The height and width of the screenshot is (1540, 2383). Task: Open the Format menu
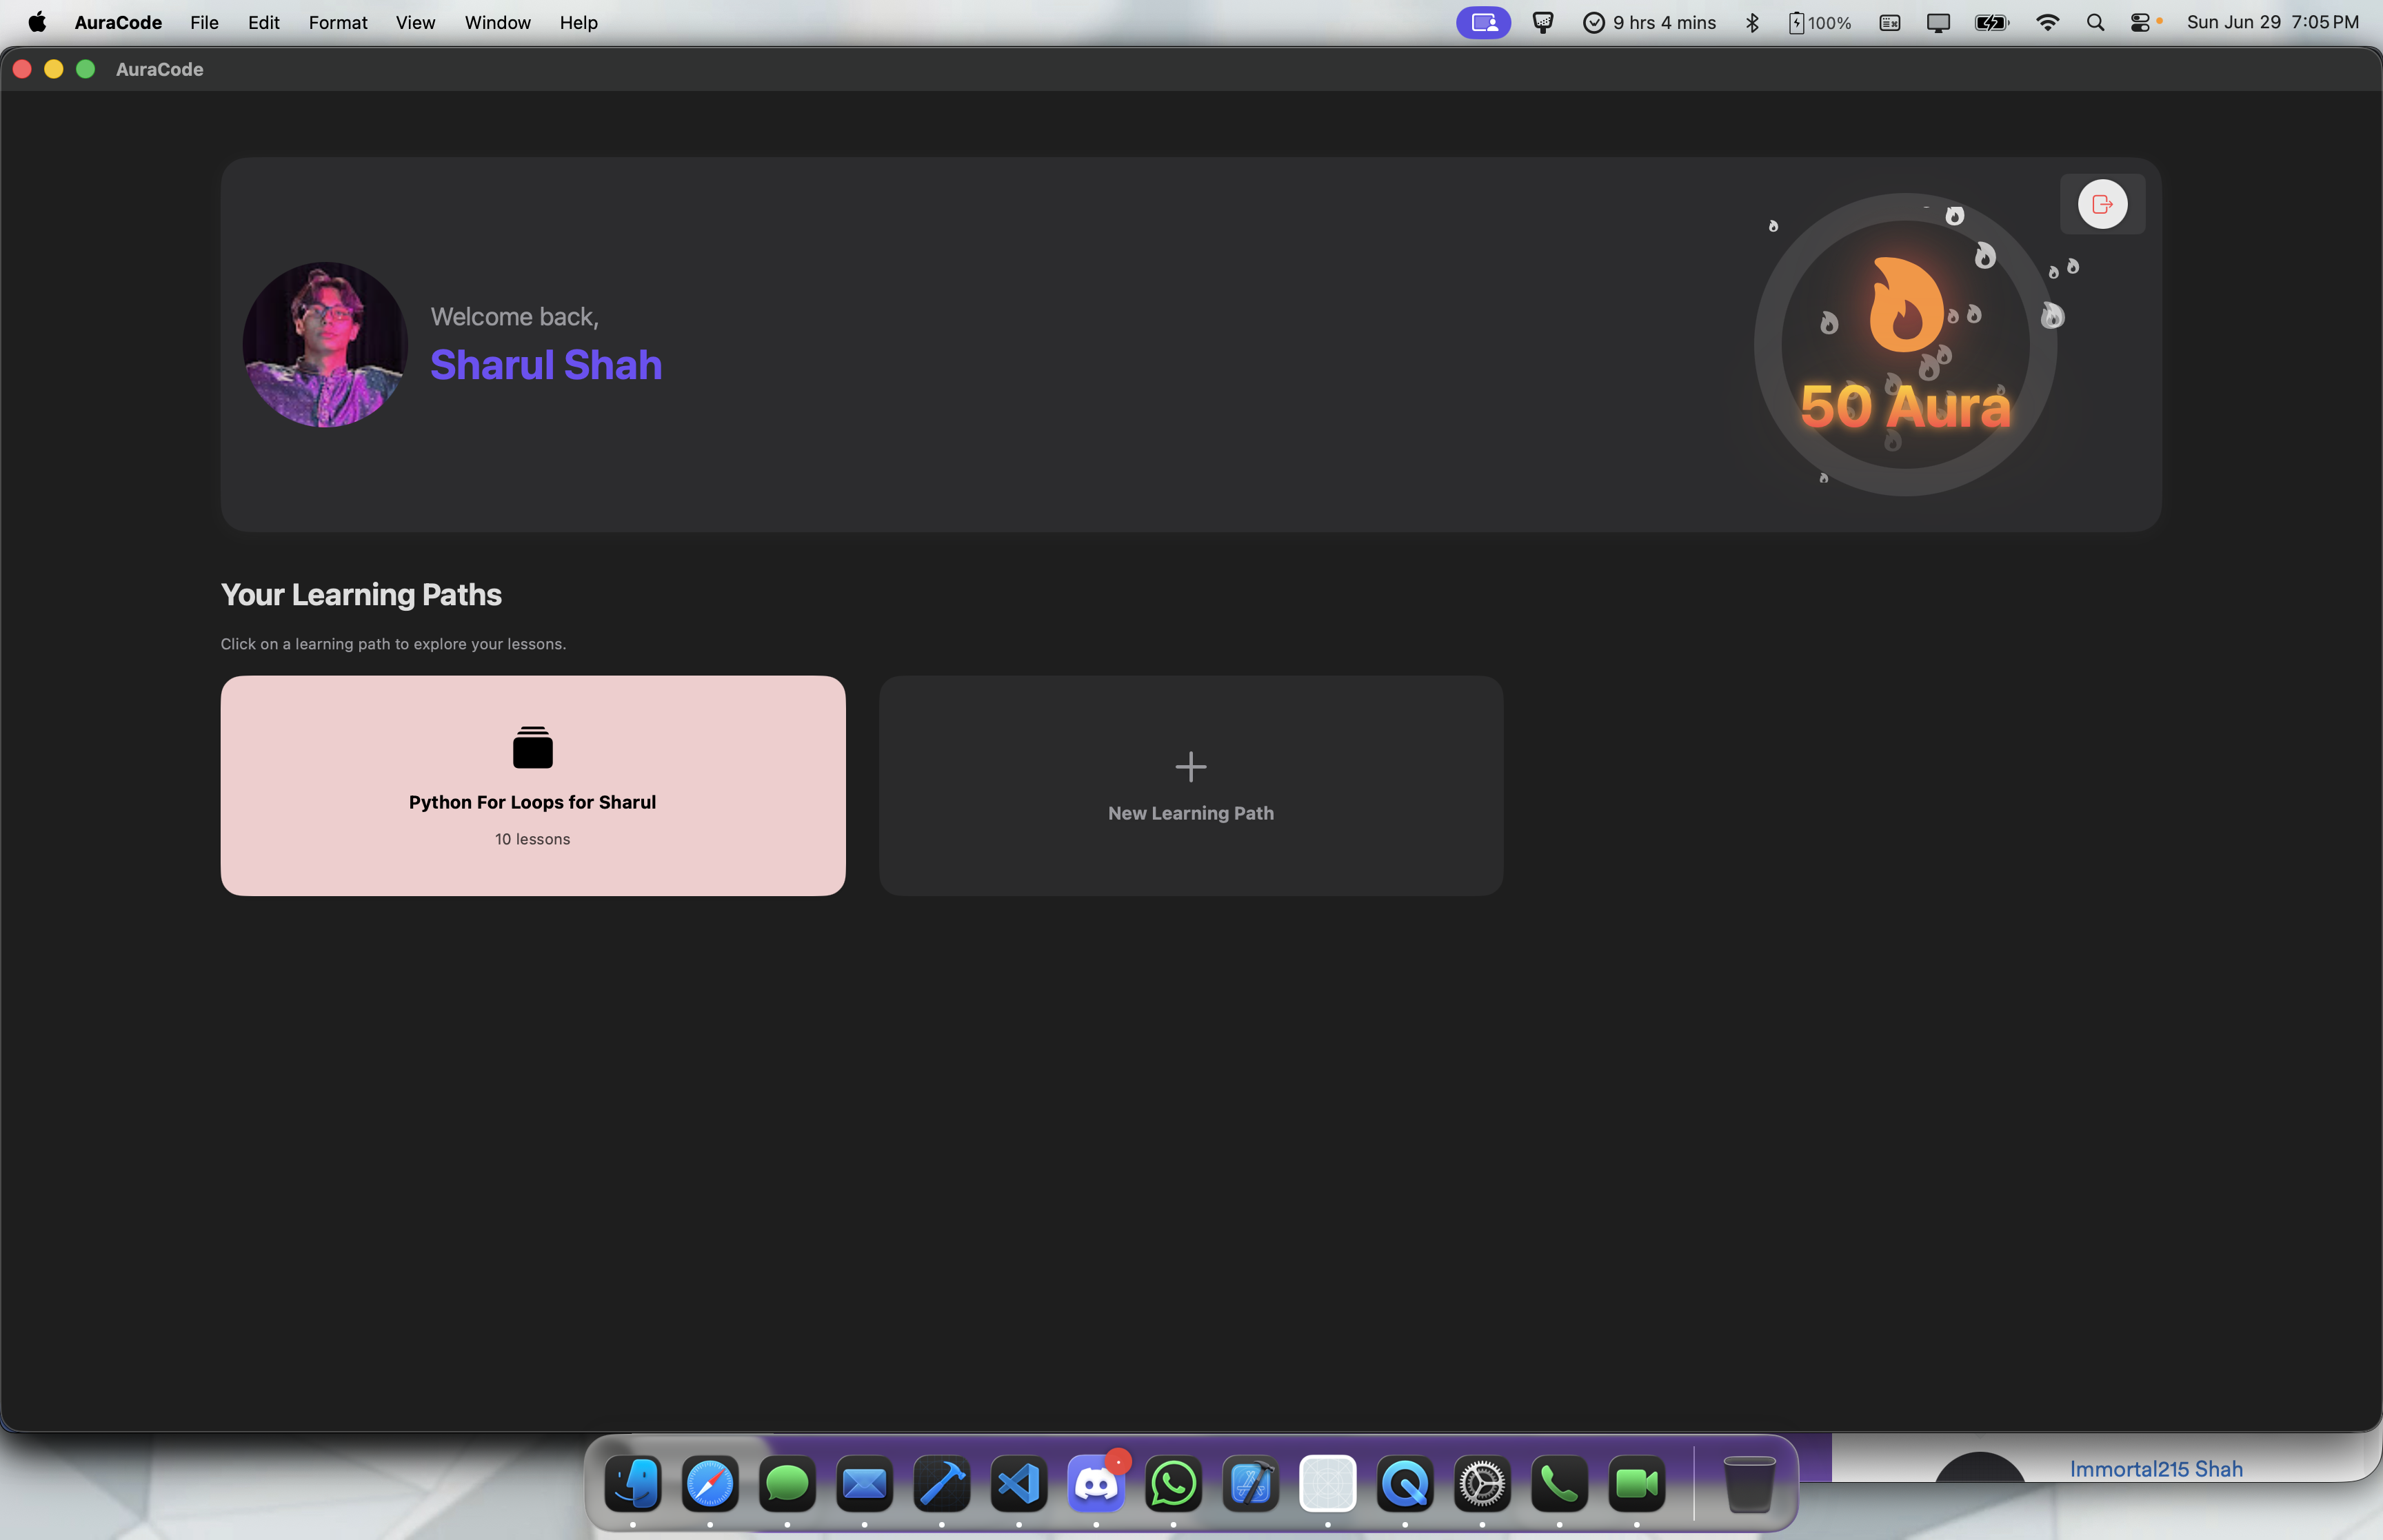point(337,22)
